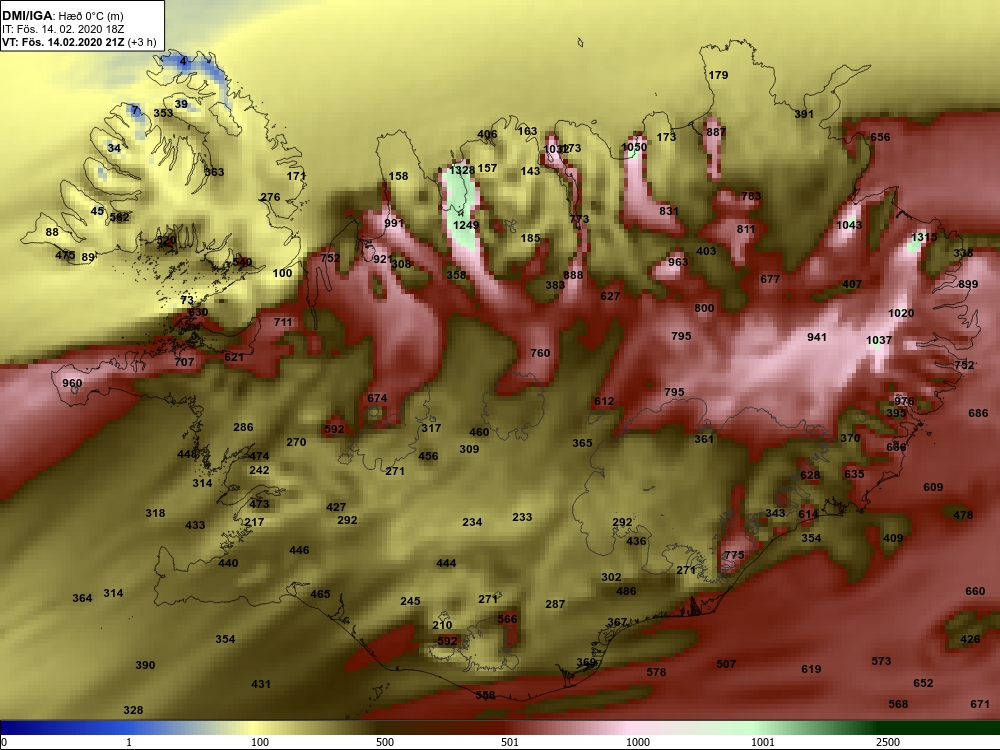Click the map value '353'
1000x750 pixels.
(163, 113)
